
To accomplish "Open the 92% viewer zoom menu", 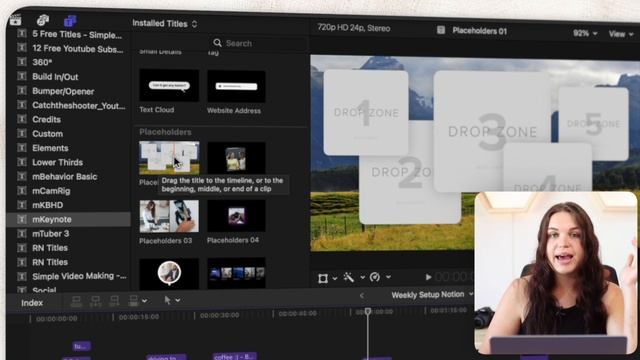I will point(585,33).
